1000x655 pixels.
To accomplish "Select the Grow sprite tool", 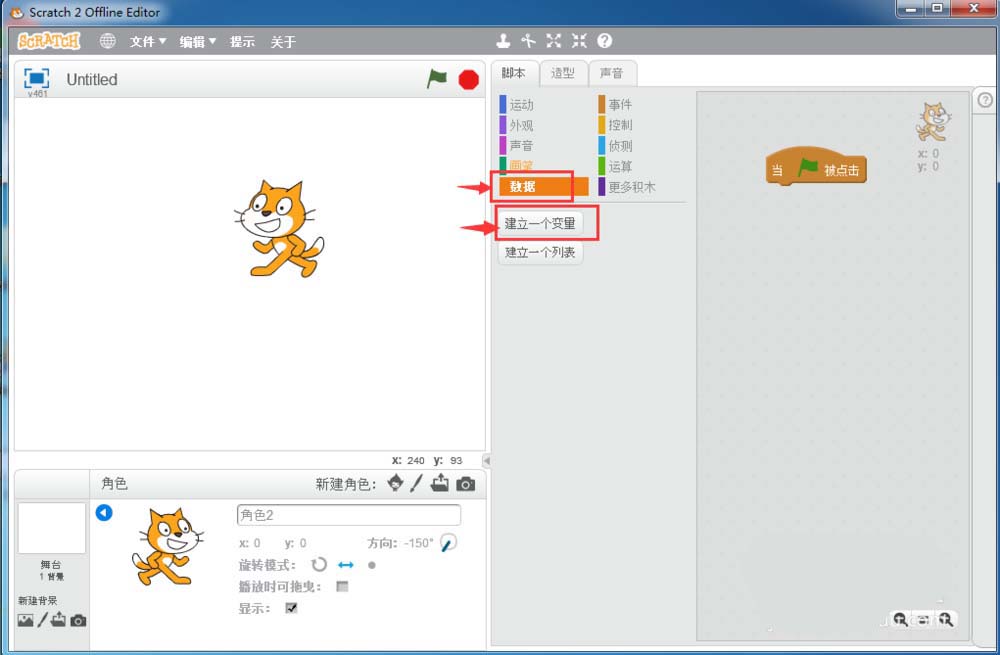I will point(554,41).
